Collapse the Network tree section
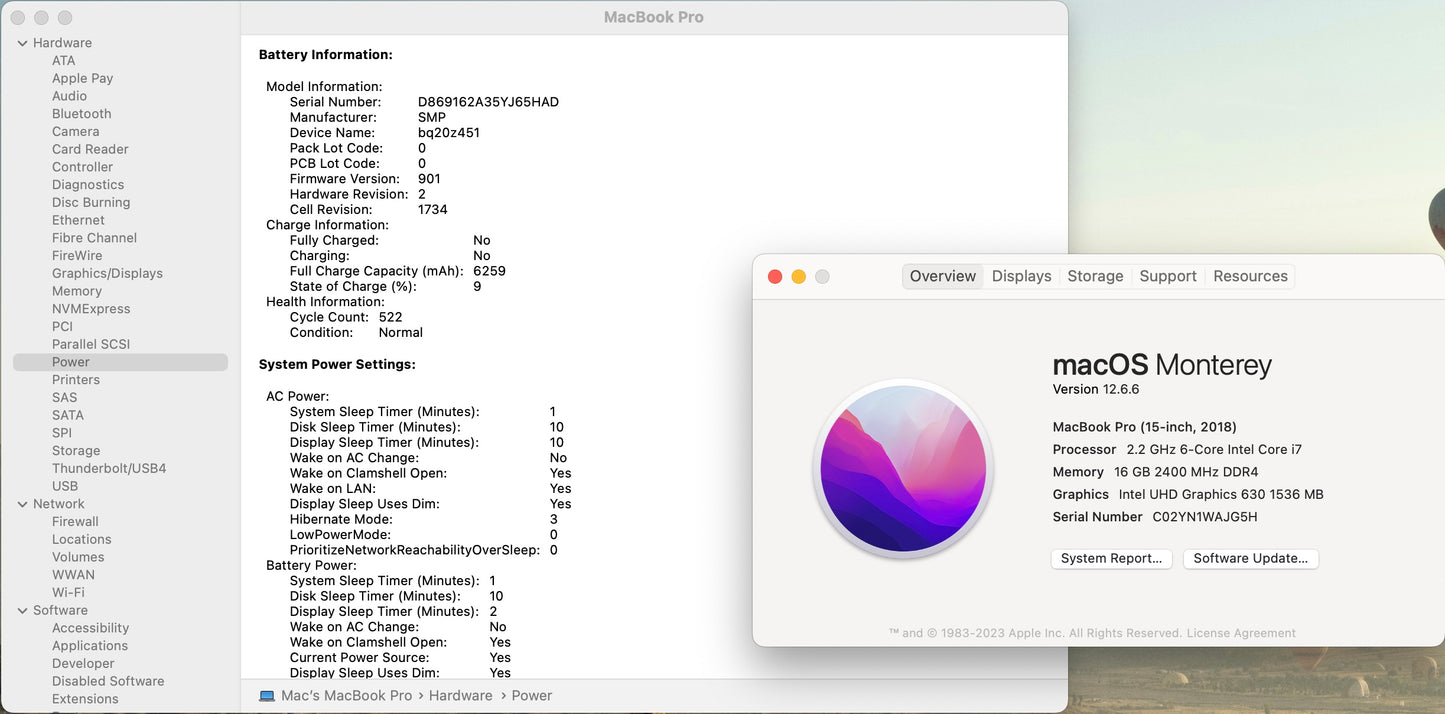This screenshot has height=714, width=1445. [x=22, y=504]
